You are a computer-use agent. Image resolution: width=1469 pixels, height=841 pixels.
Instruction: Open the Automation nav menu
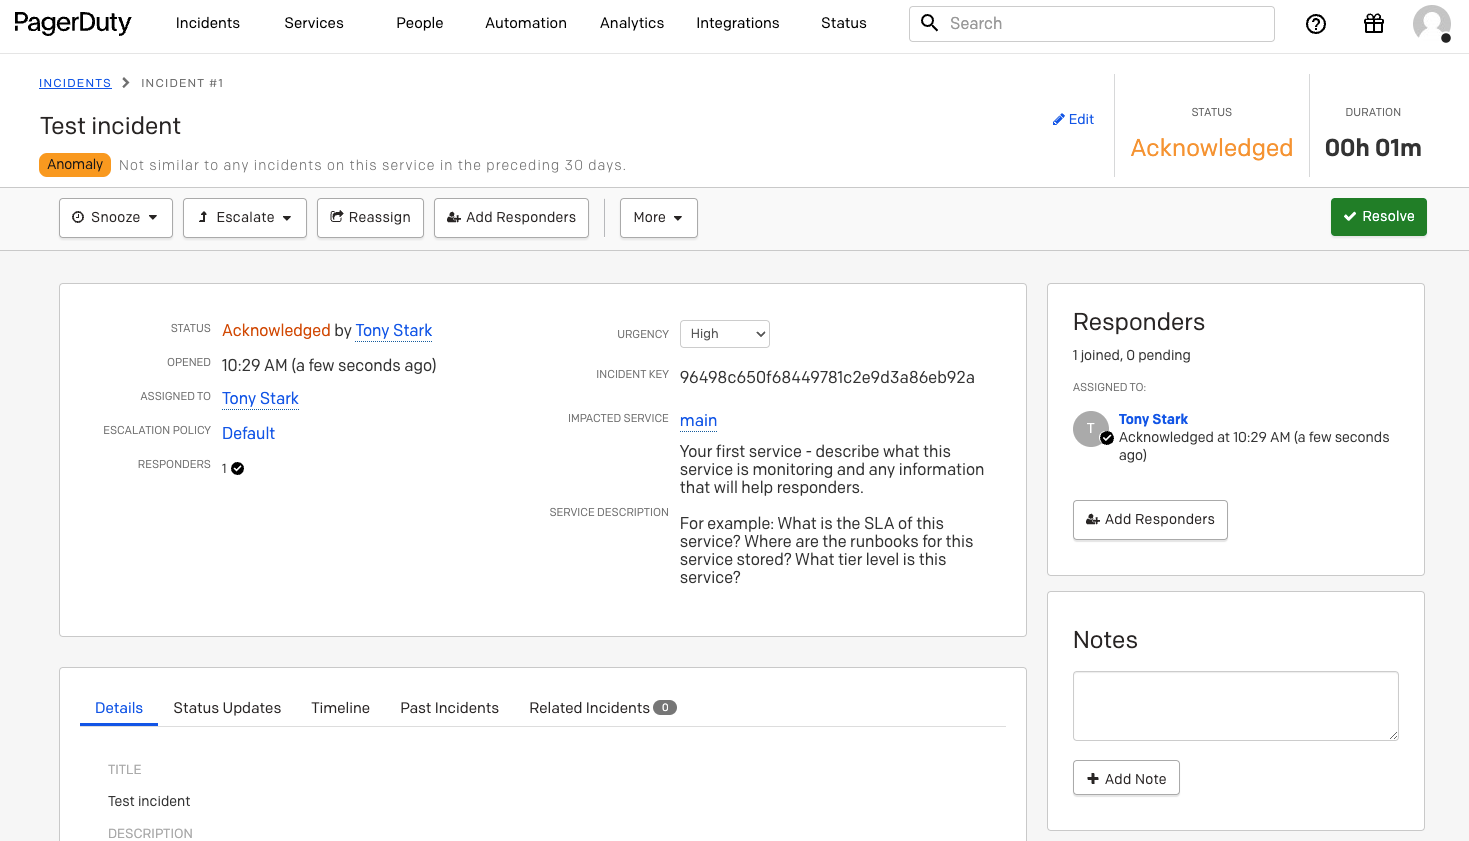(x=526, y=23)
